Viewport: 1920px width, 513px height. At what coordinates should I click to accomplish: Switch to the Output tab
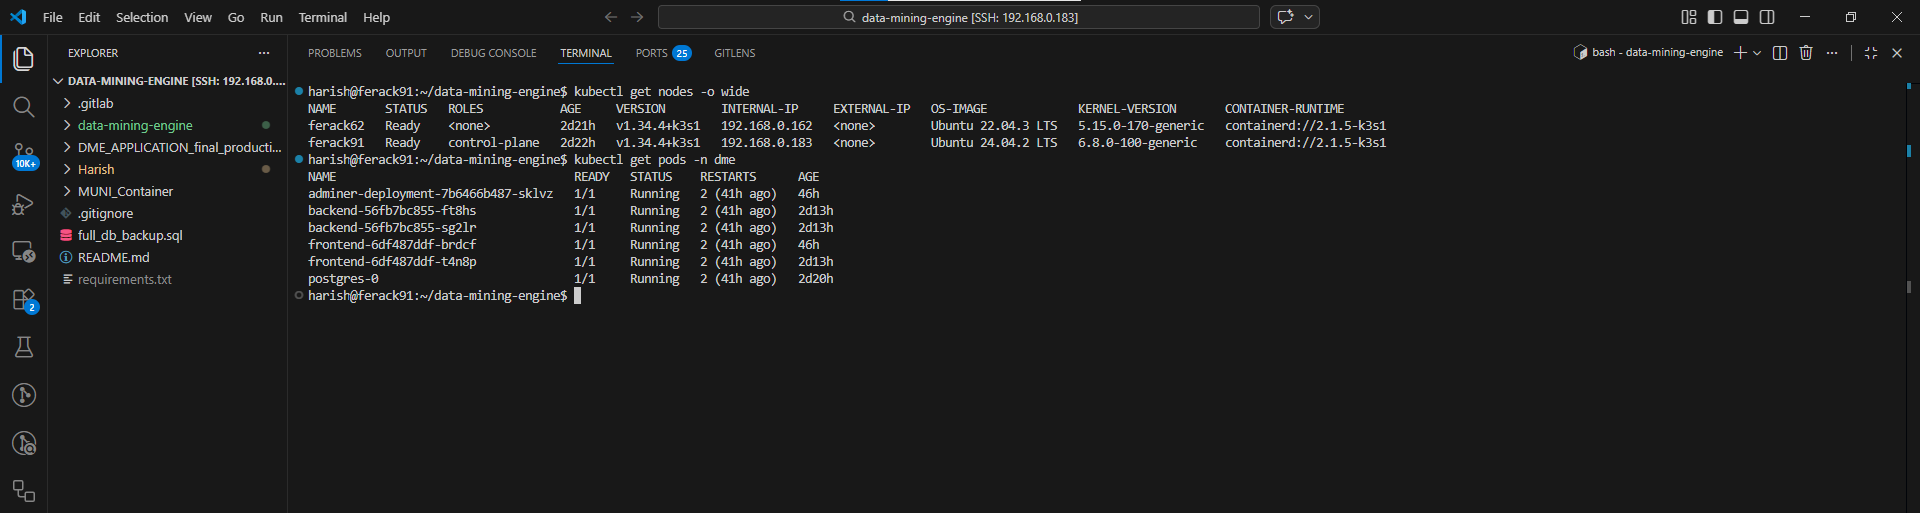pos(406,53)
